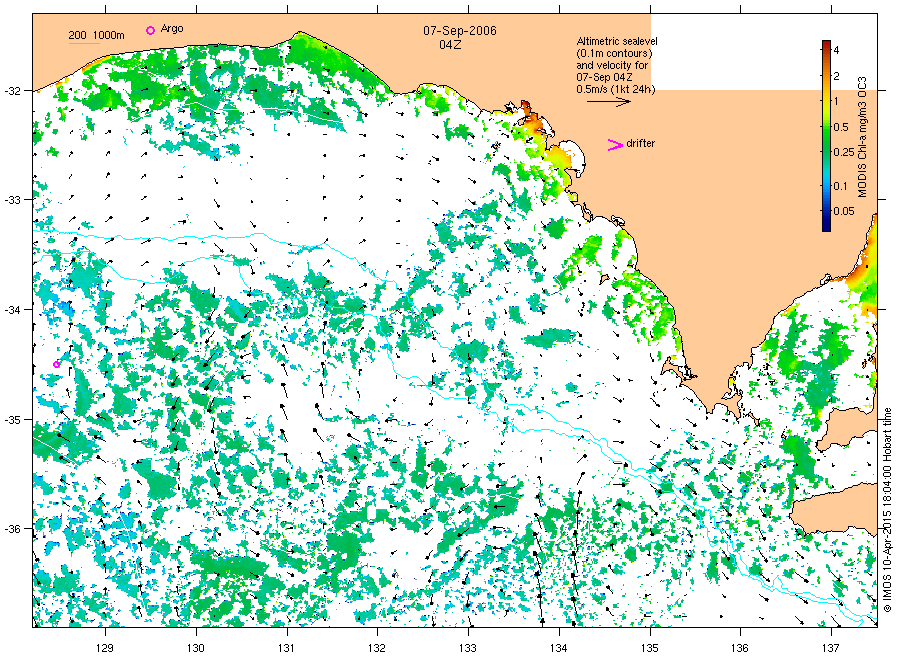
Task: Click the longitude label 130
Action: (x=196, y=649)
